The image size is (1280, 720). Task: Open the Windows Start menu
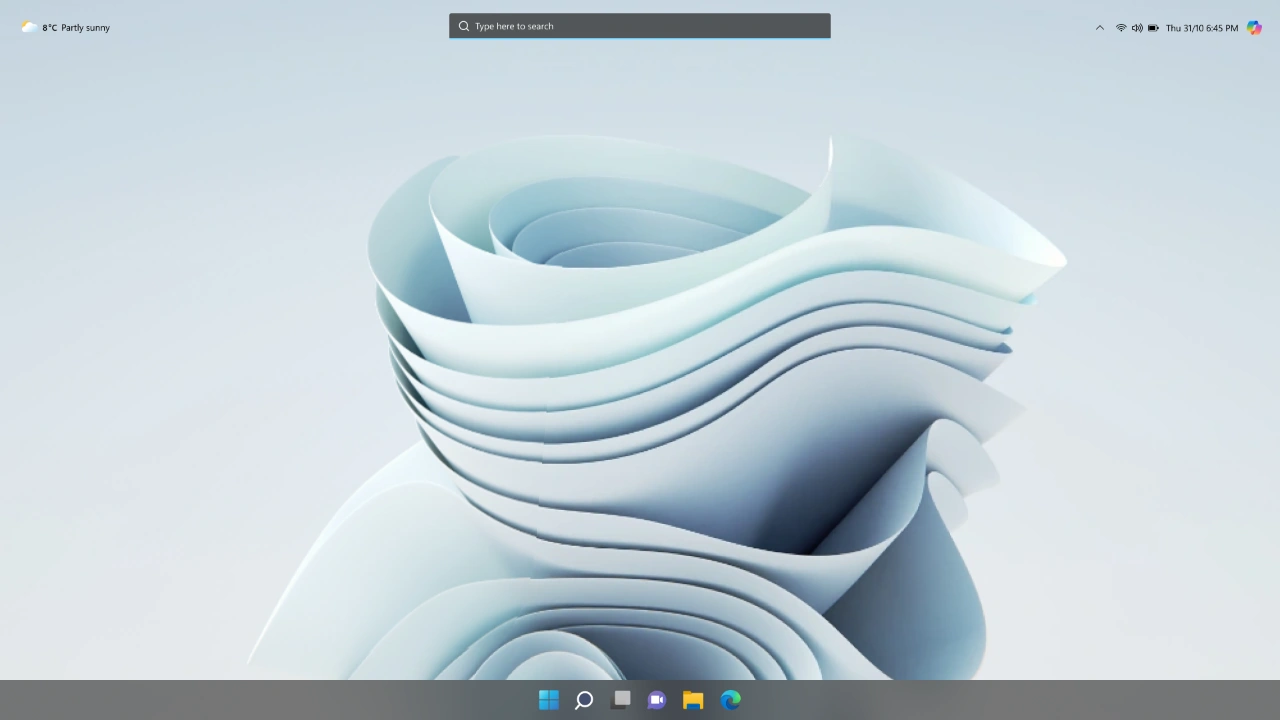(x=549, y=700)
